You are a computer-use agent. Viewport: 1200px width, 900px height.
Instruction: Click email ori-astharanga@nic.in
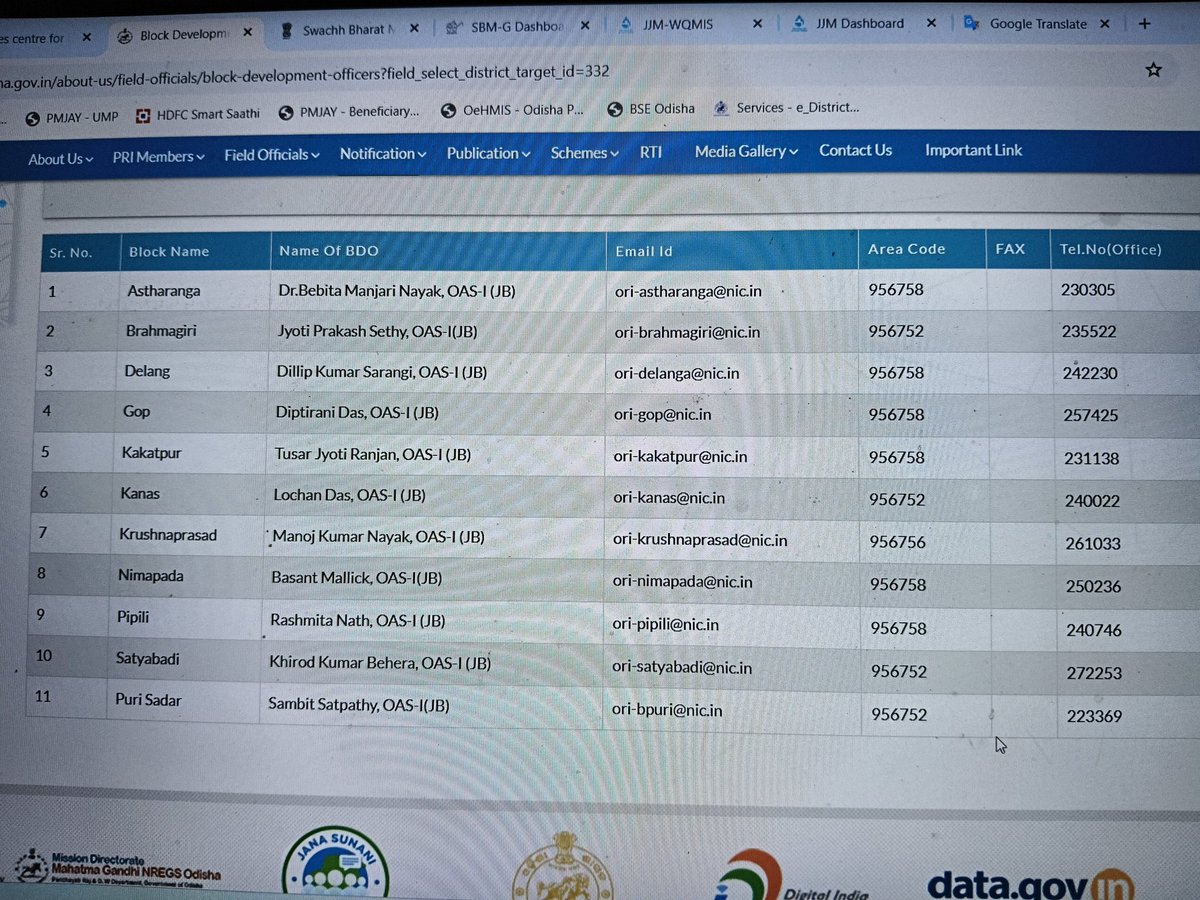coord(689,291)
